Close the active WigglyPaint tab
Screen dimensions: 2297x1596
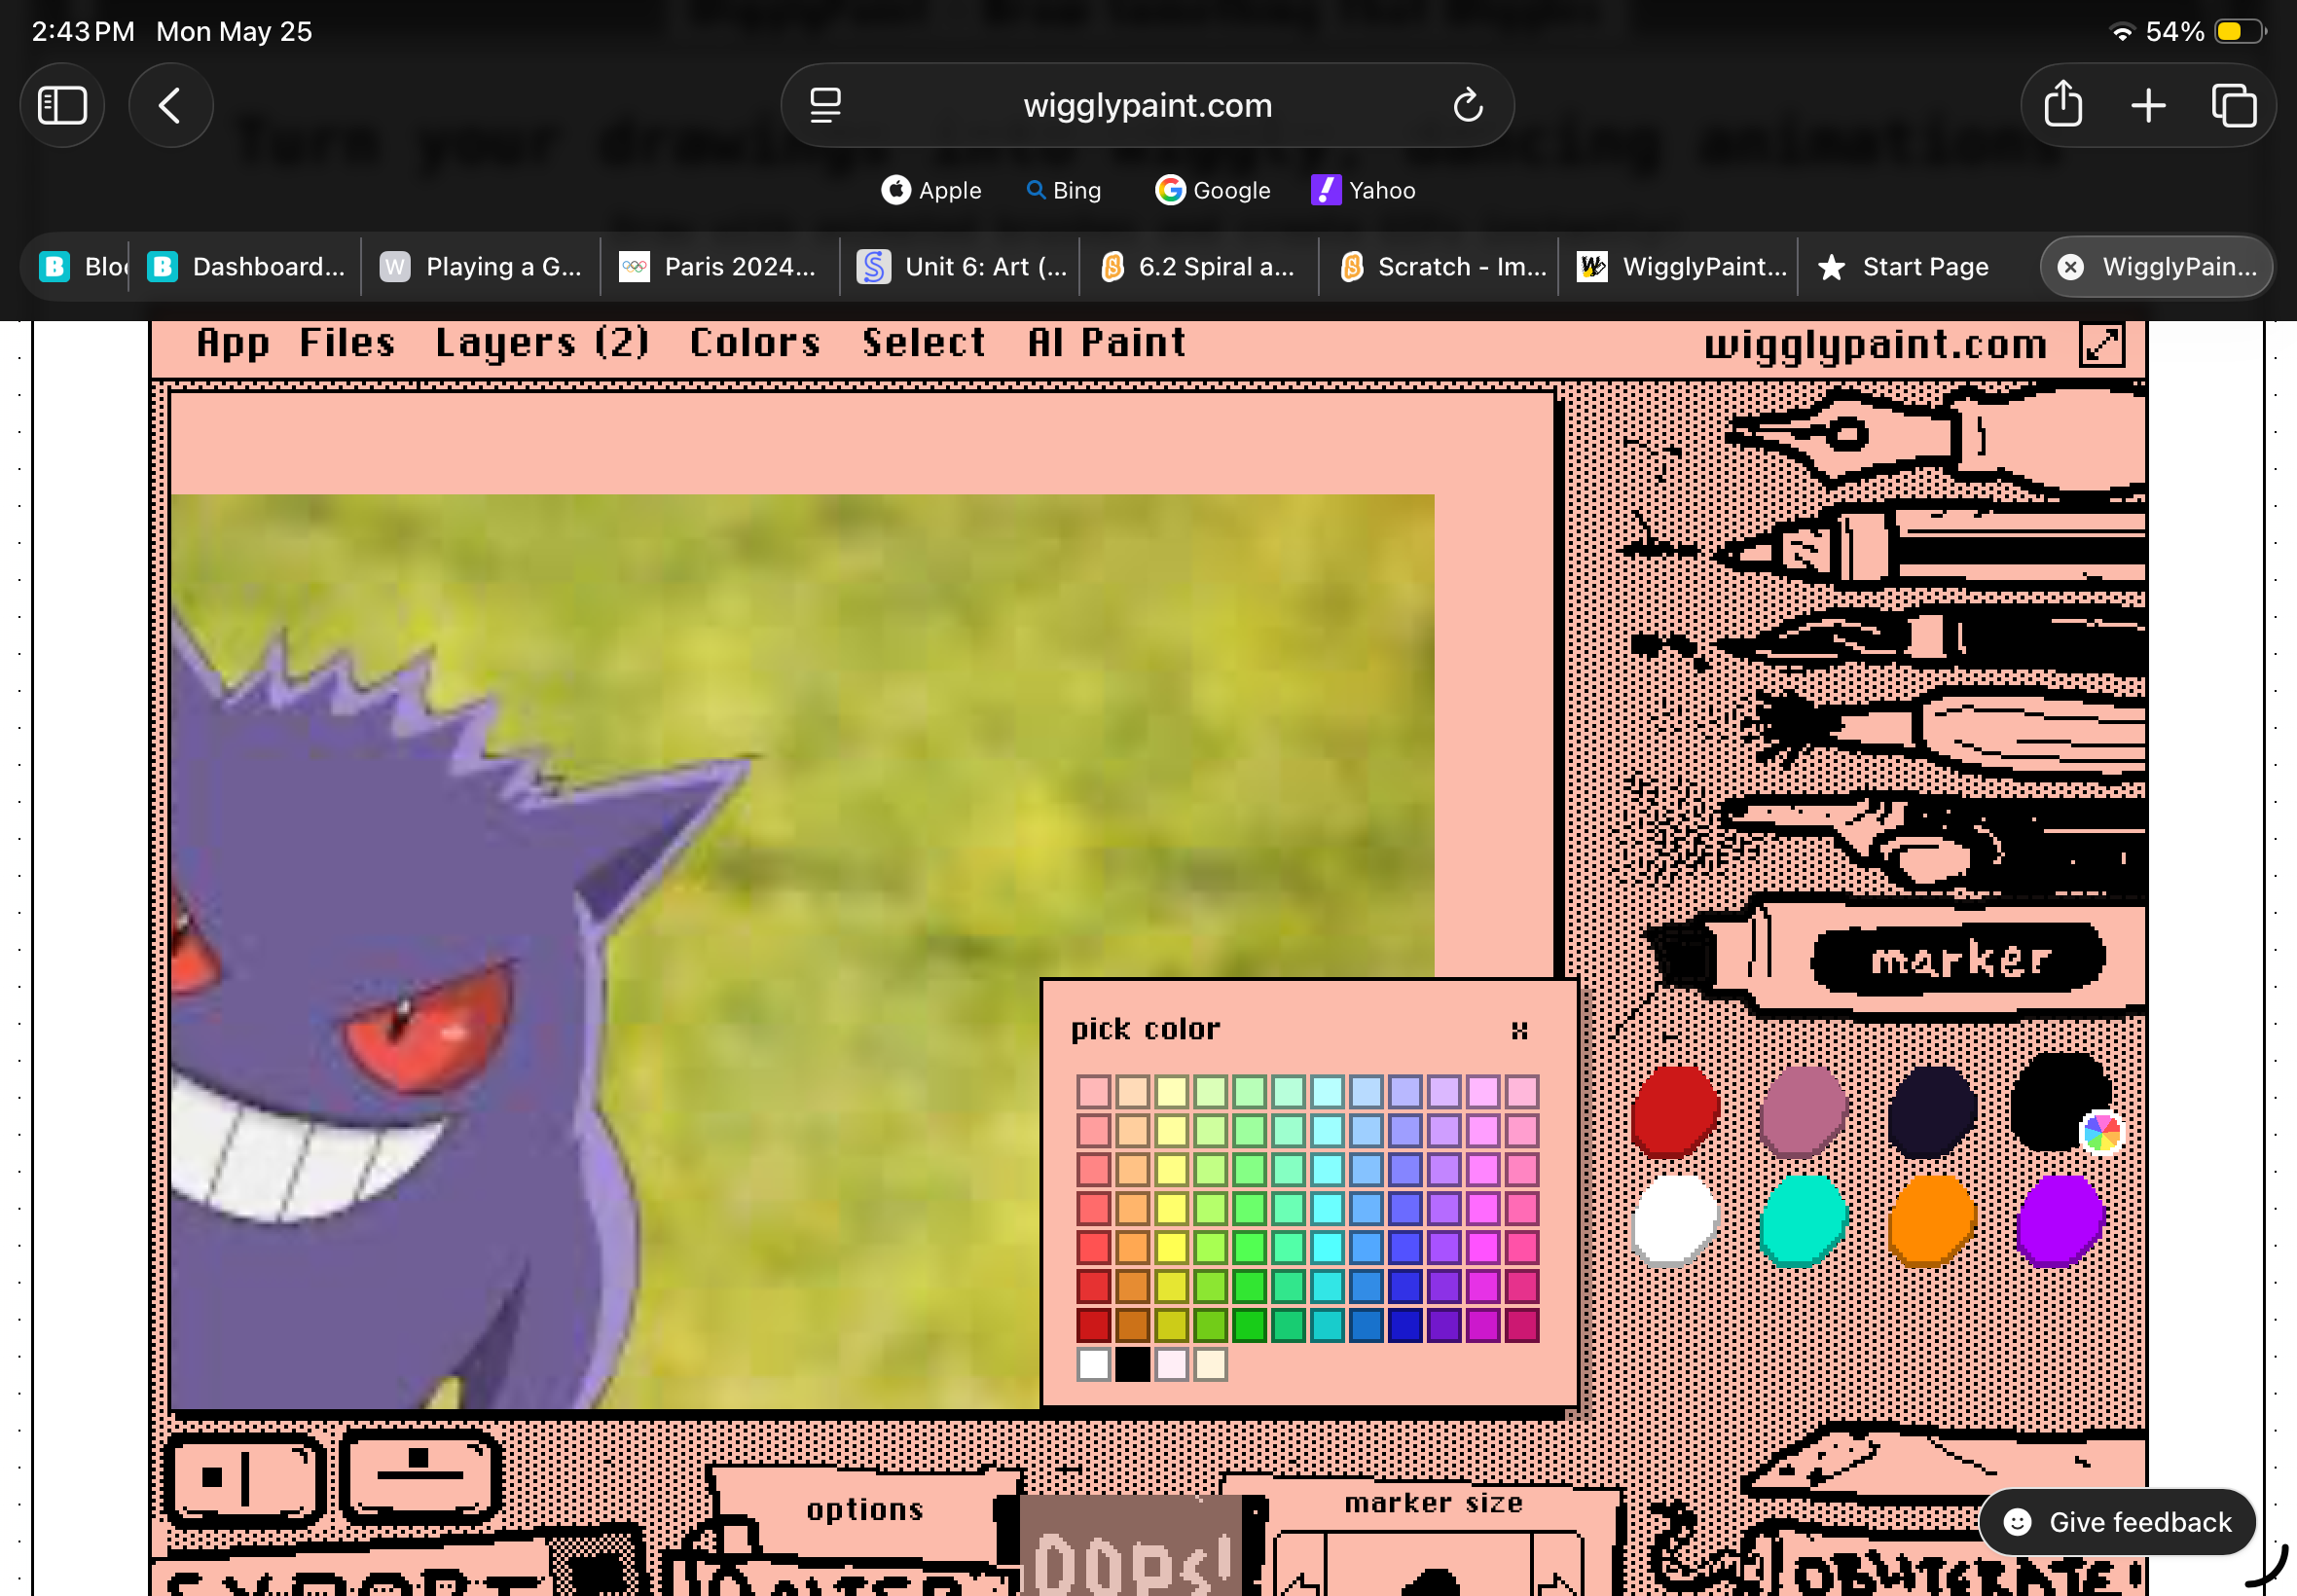click(2070, 267)
